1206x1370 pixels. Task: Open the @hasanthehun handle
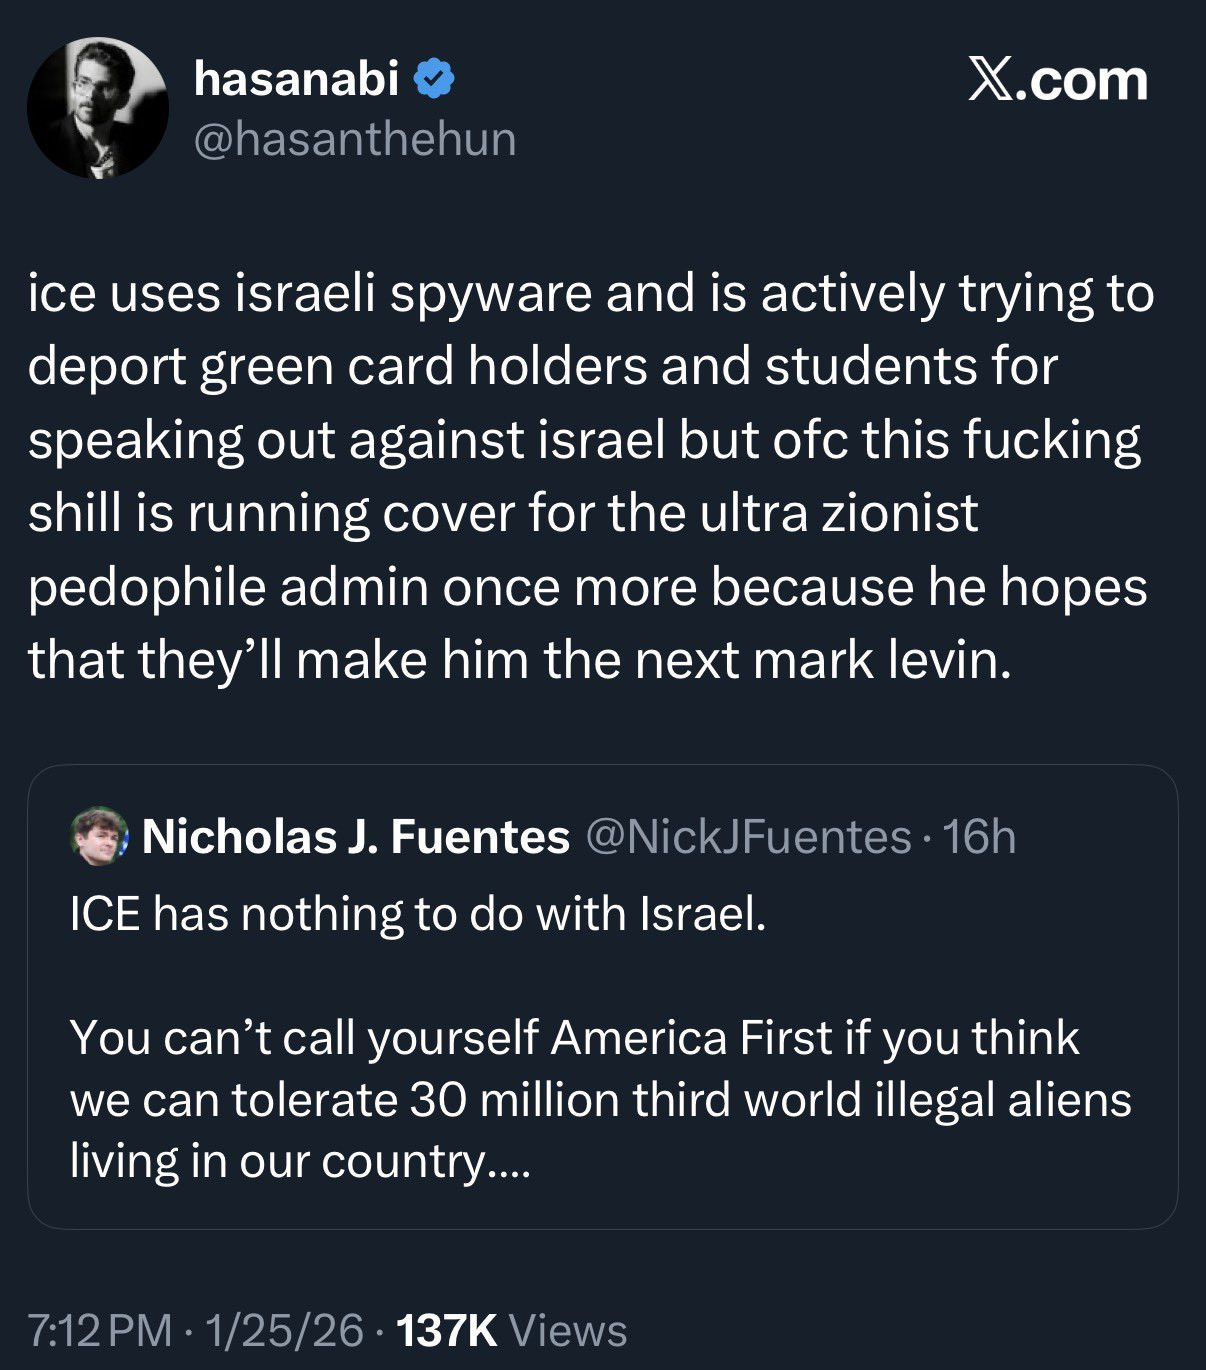(355, 139)
